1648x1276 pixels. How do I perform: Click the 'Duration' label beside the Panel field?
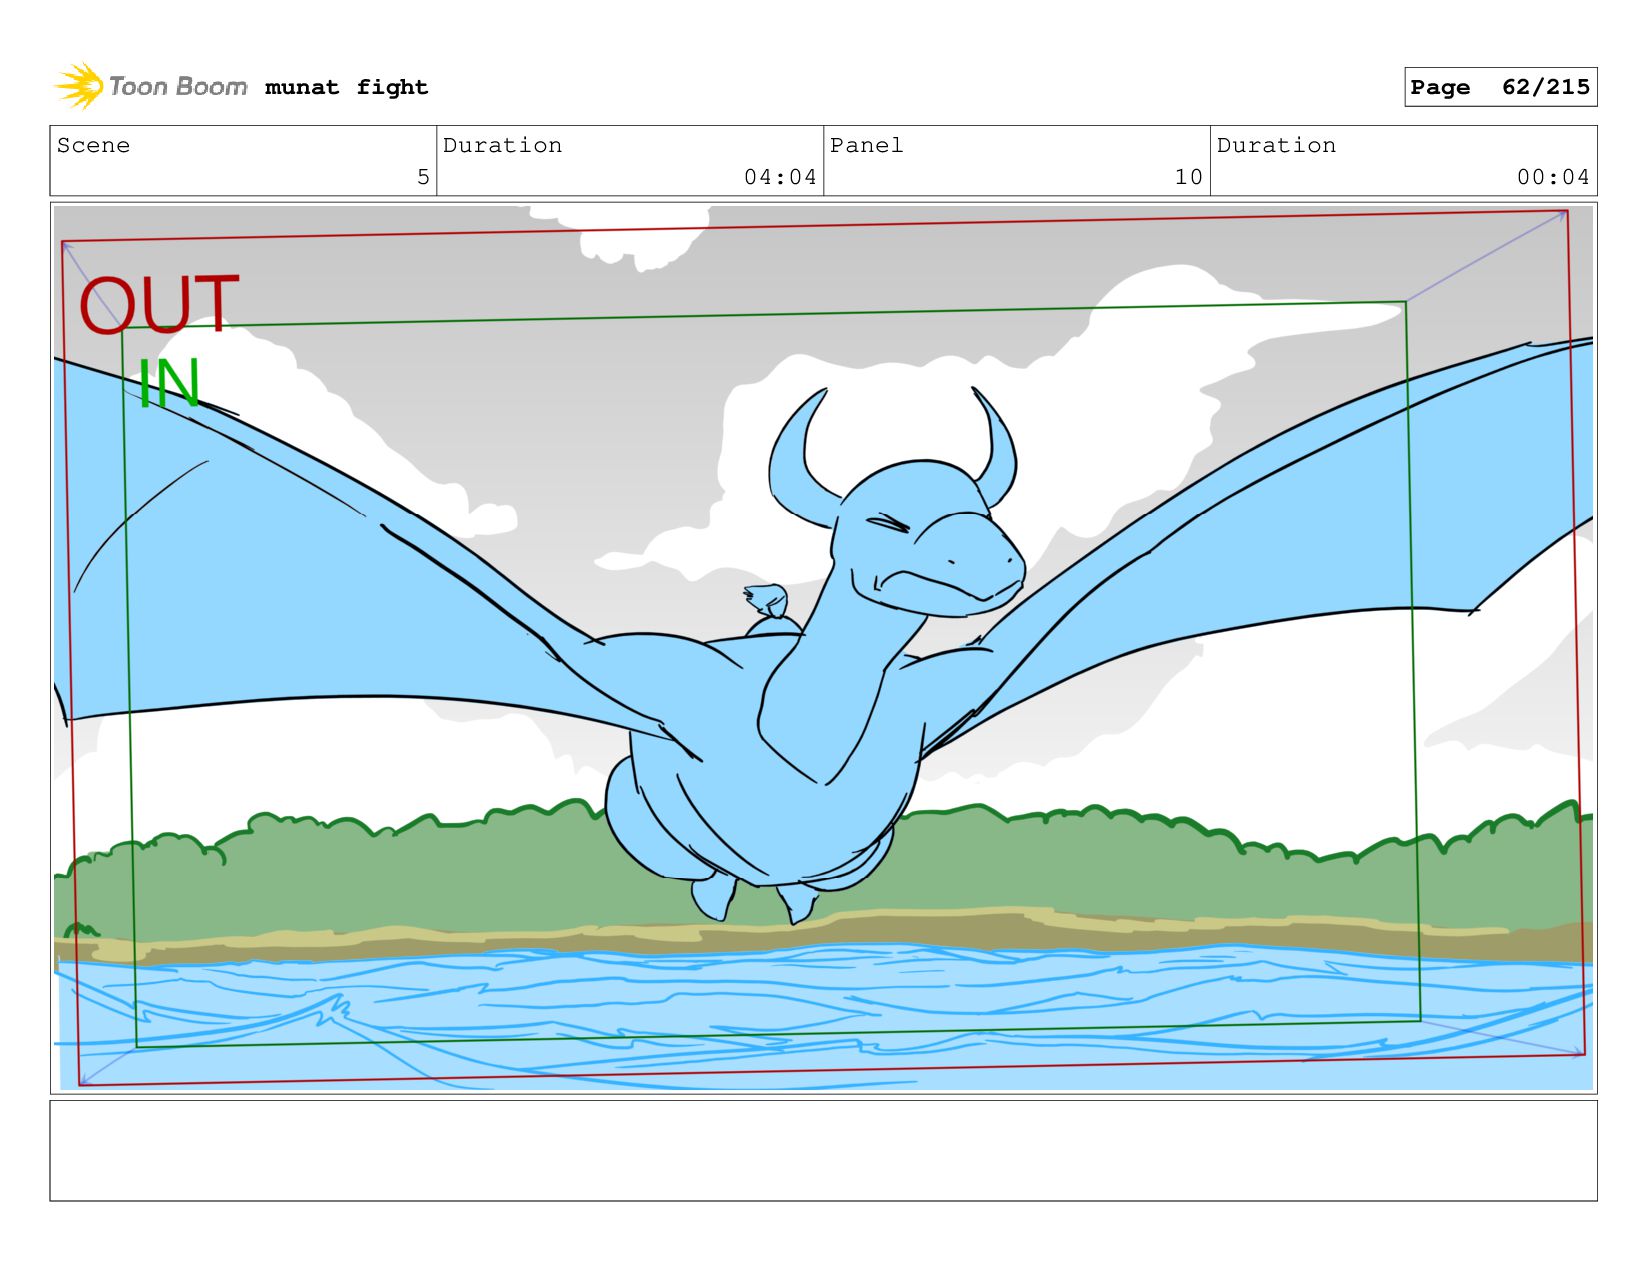tap(1276, 145)
